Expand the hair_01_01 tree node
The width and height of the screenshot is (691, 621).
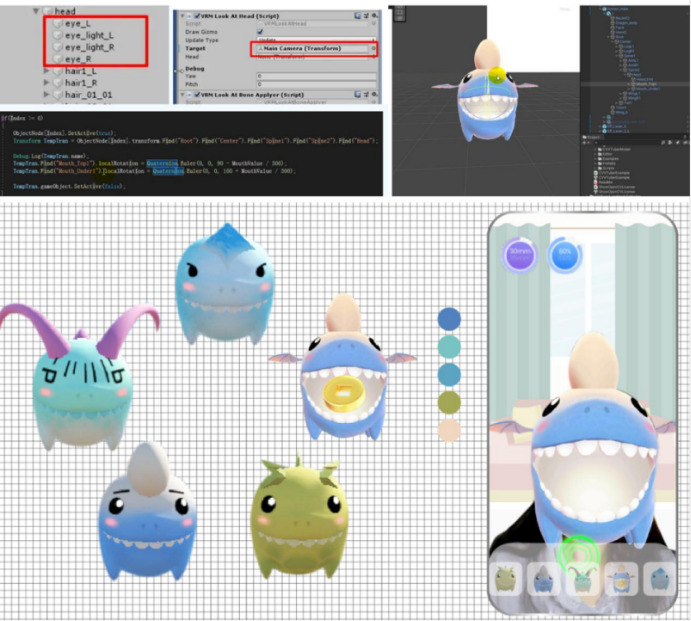pyautogui.click(x=46, y=94)
